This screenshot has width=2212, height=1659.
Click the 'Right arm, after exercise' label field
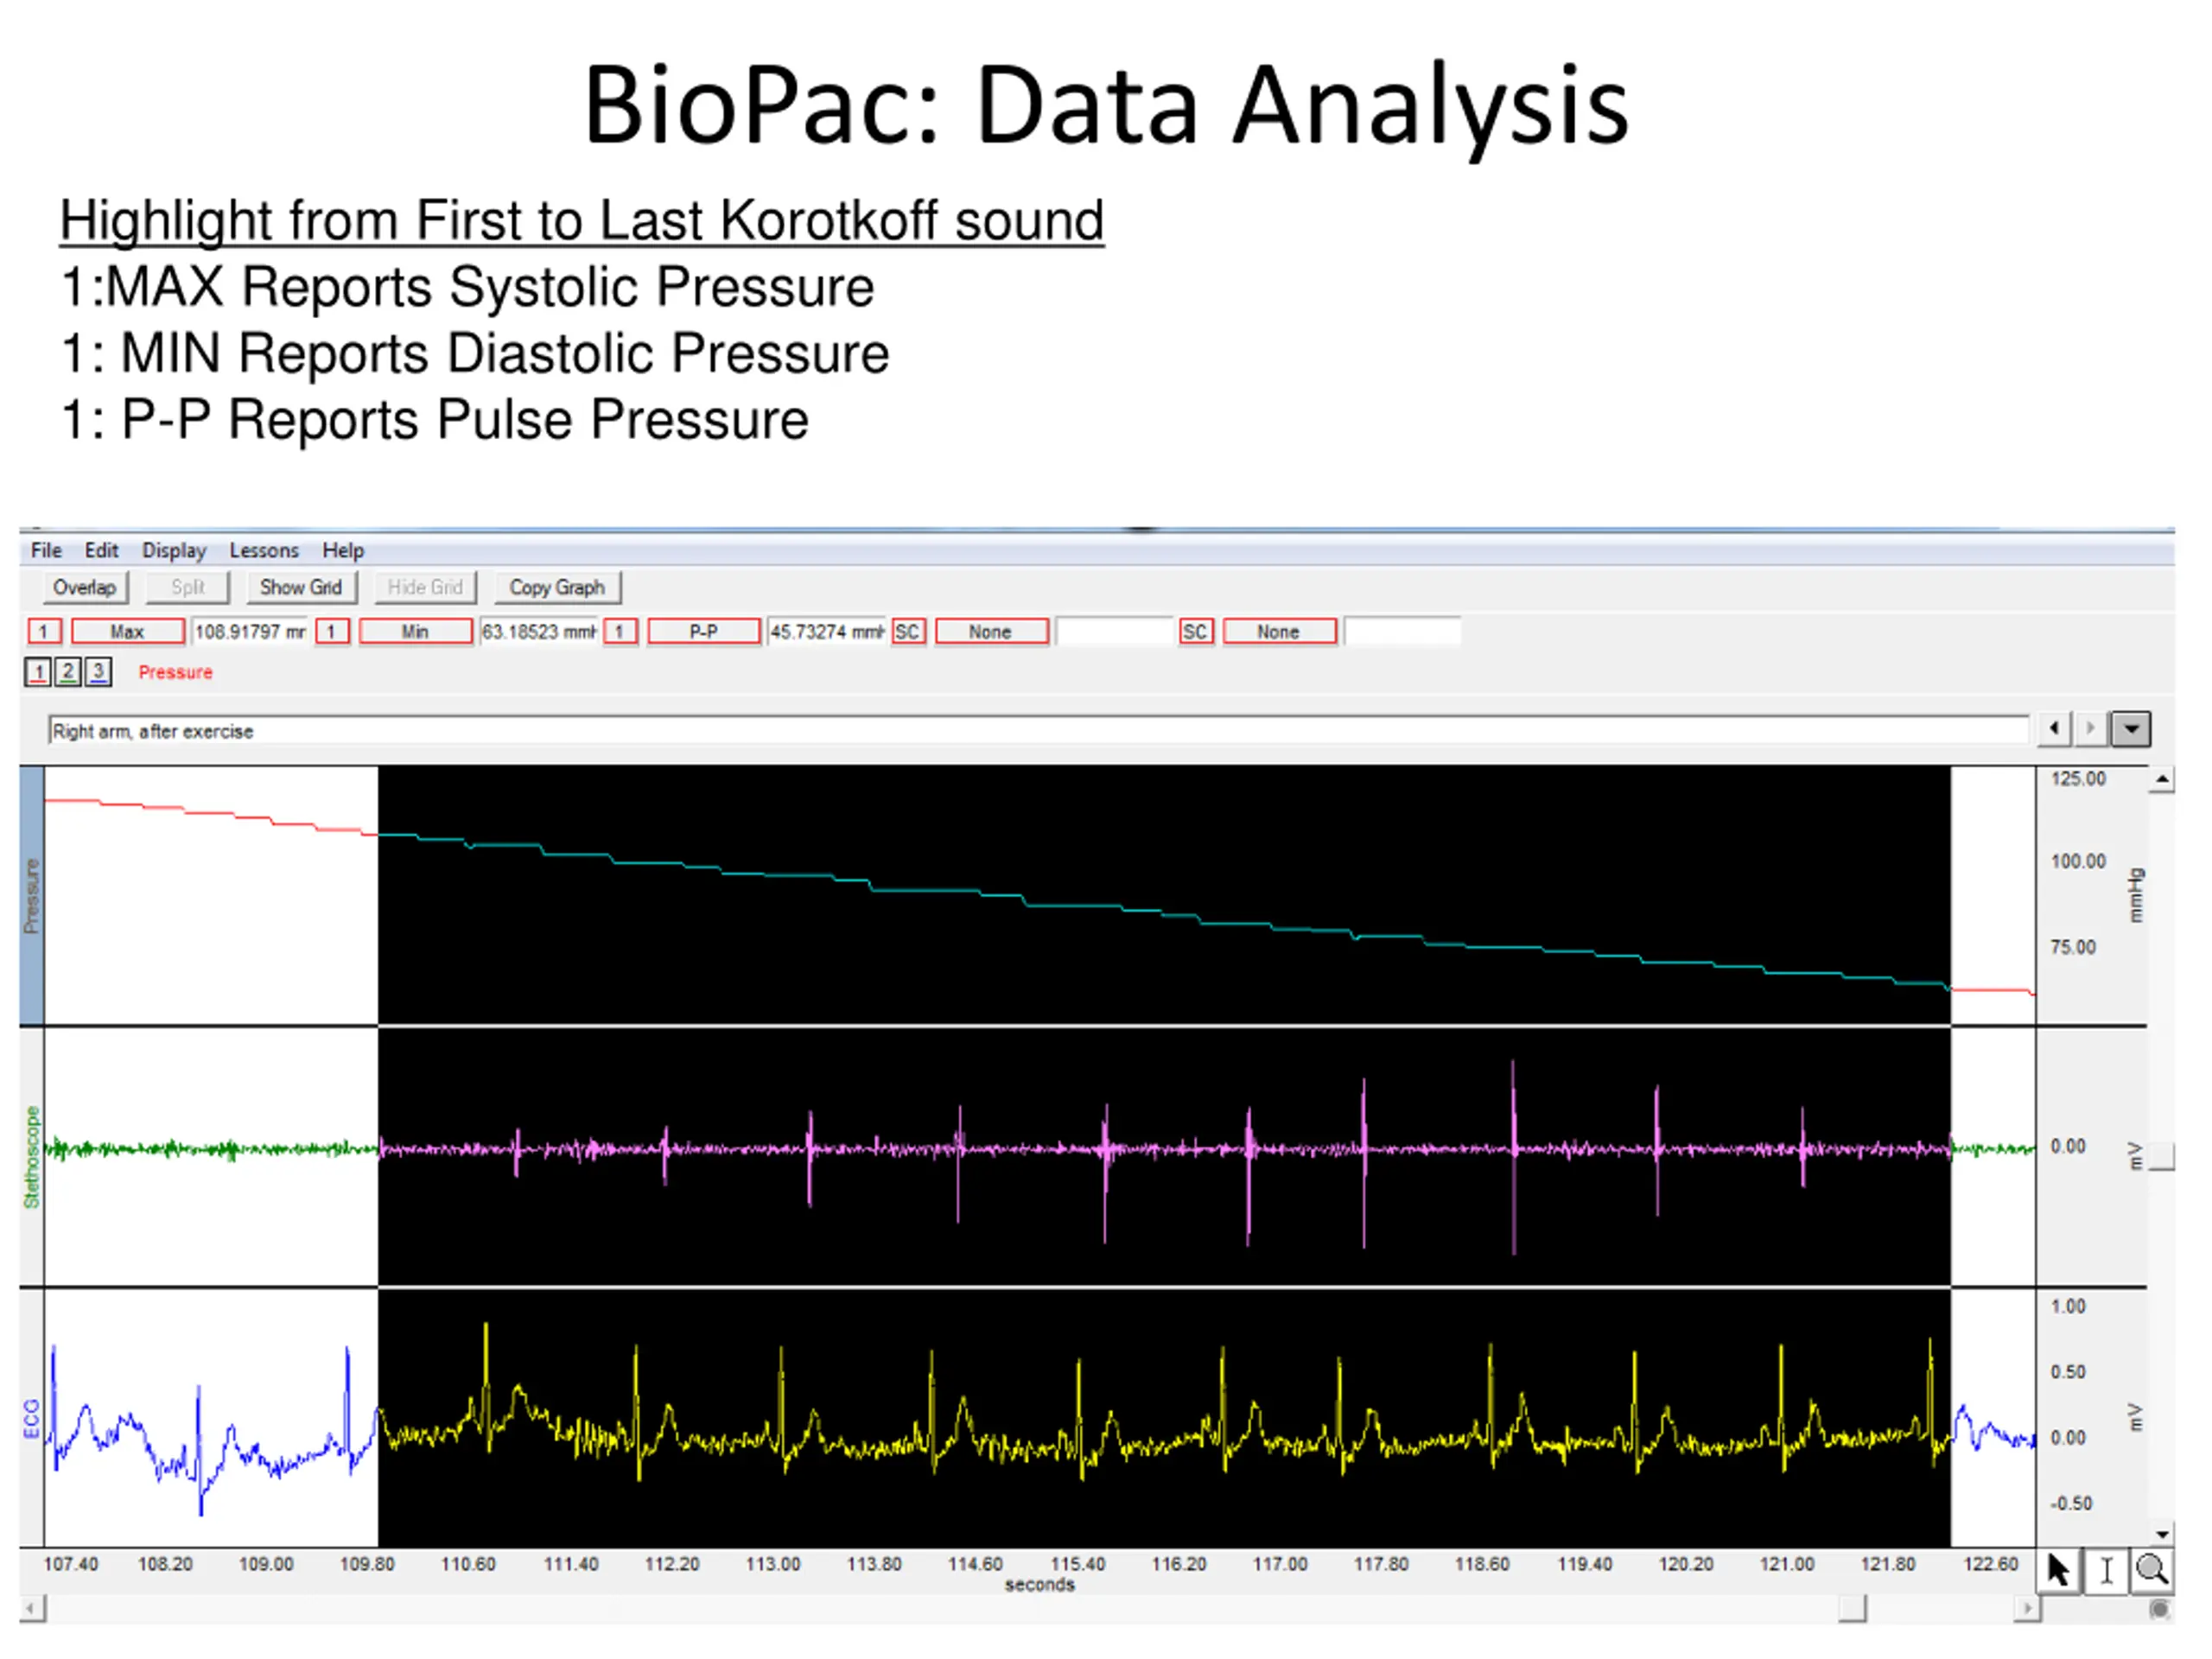1038,731
